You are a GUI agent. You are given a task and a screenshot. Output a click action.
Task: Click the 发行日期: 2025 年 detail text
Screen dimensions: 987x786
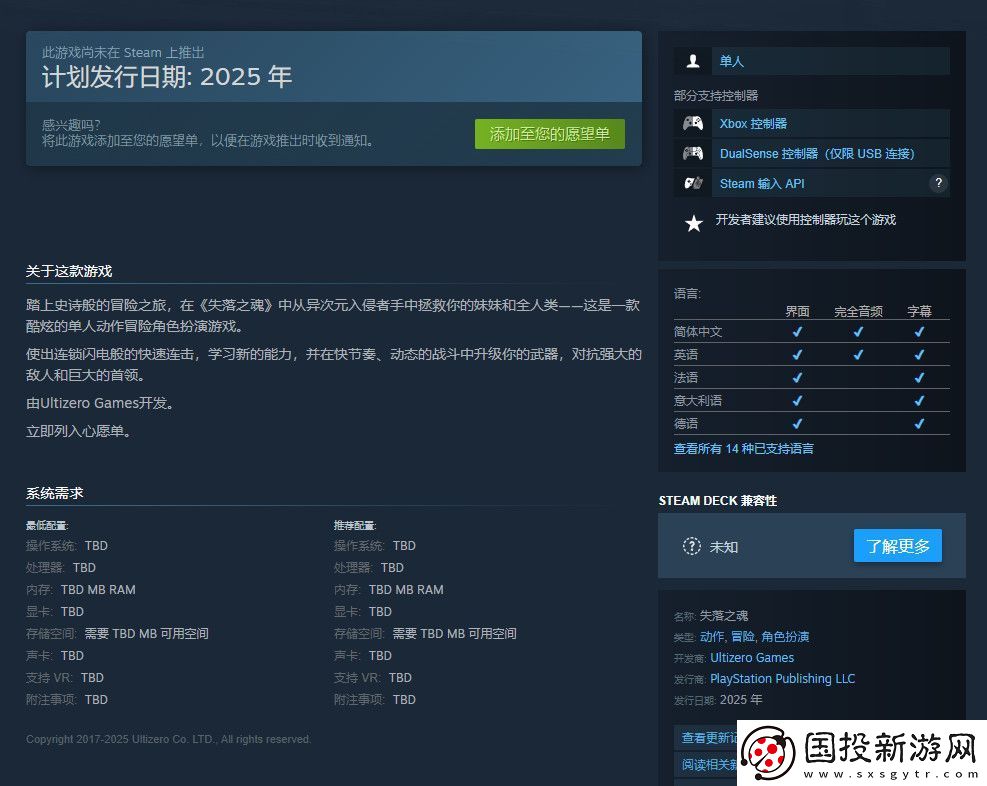tap(718, 700)
